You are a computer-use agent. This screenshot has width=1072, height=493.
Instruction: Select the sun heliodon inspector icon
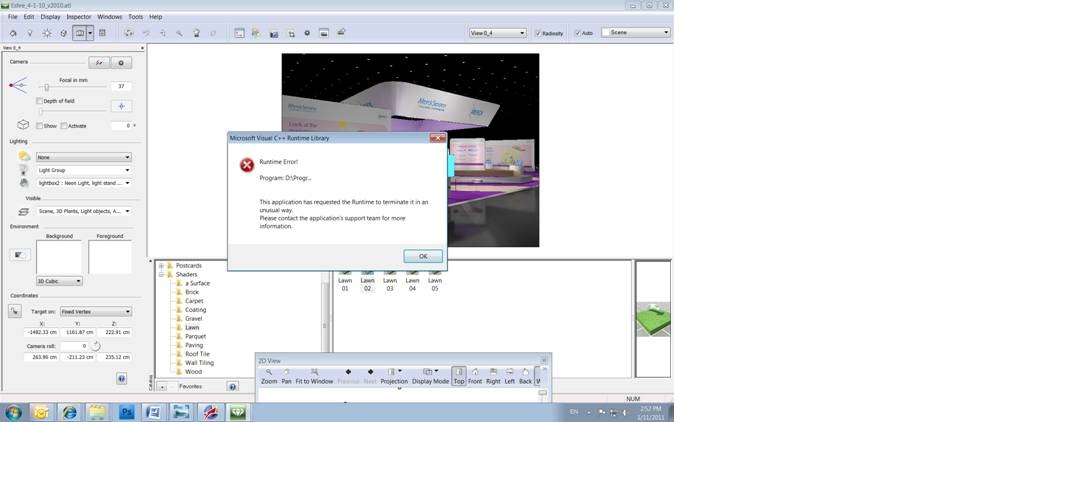coord(46,33)
